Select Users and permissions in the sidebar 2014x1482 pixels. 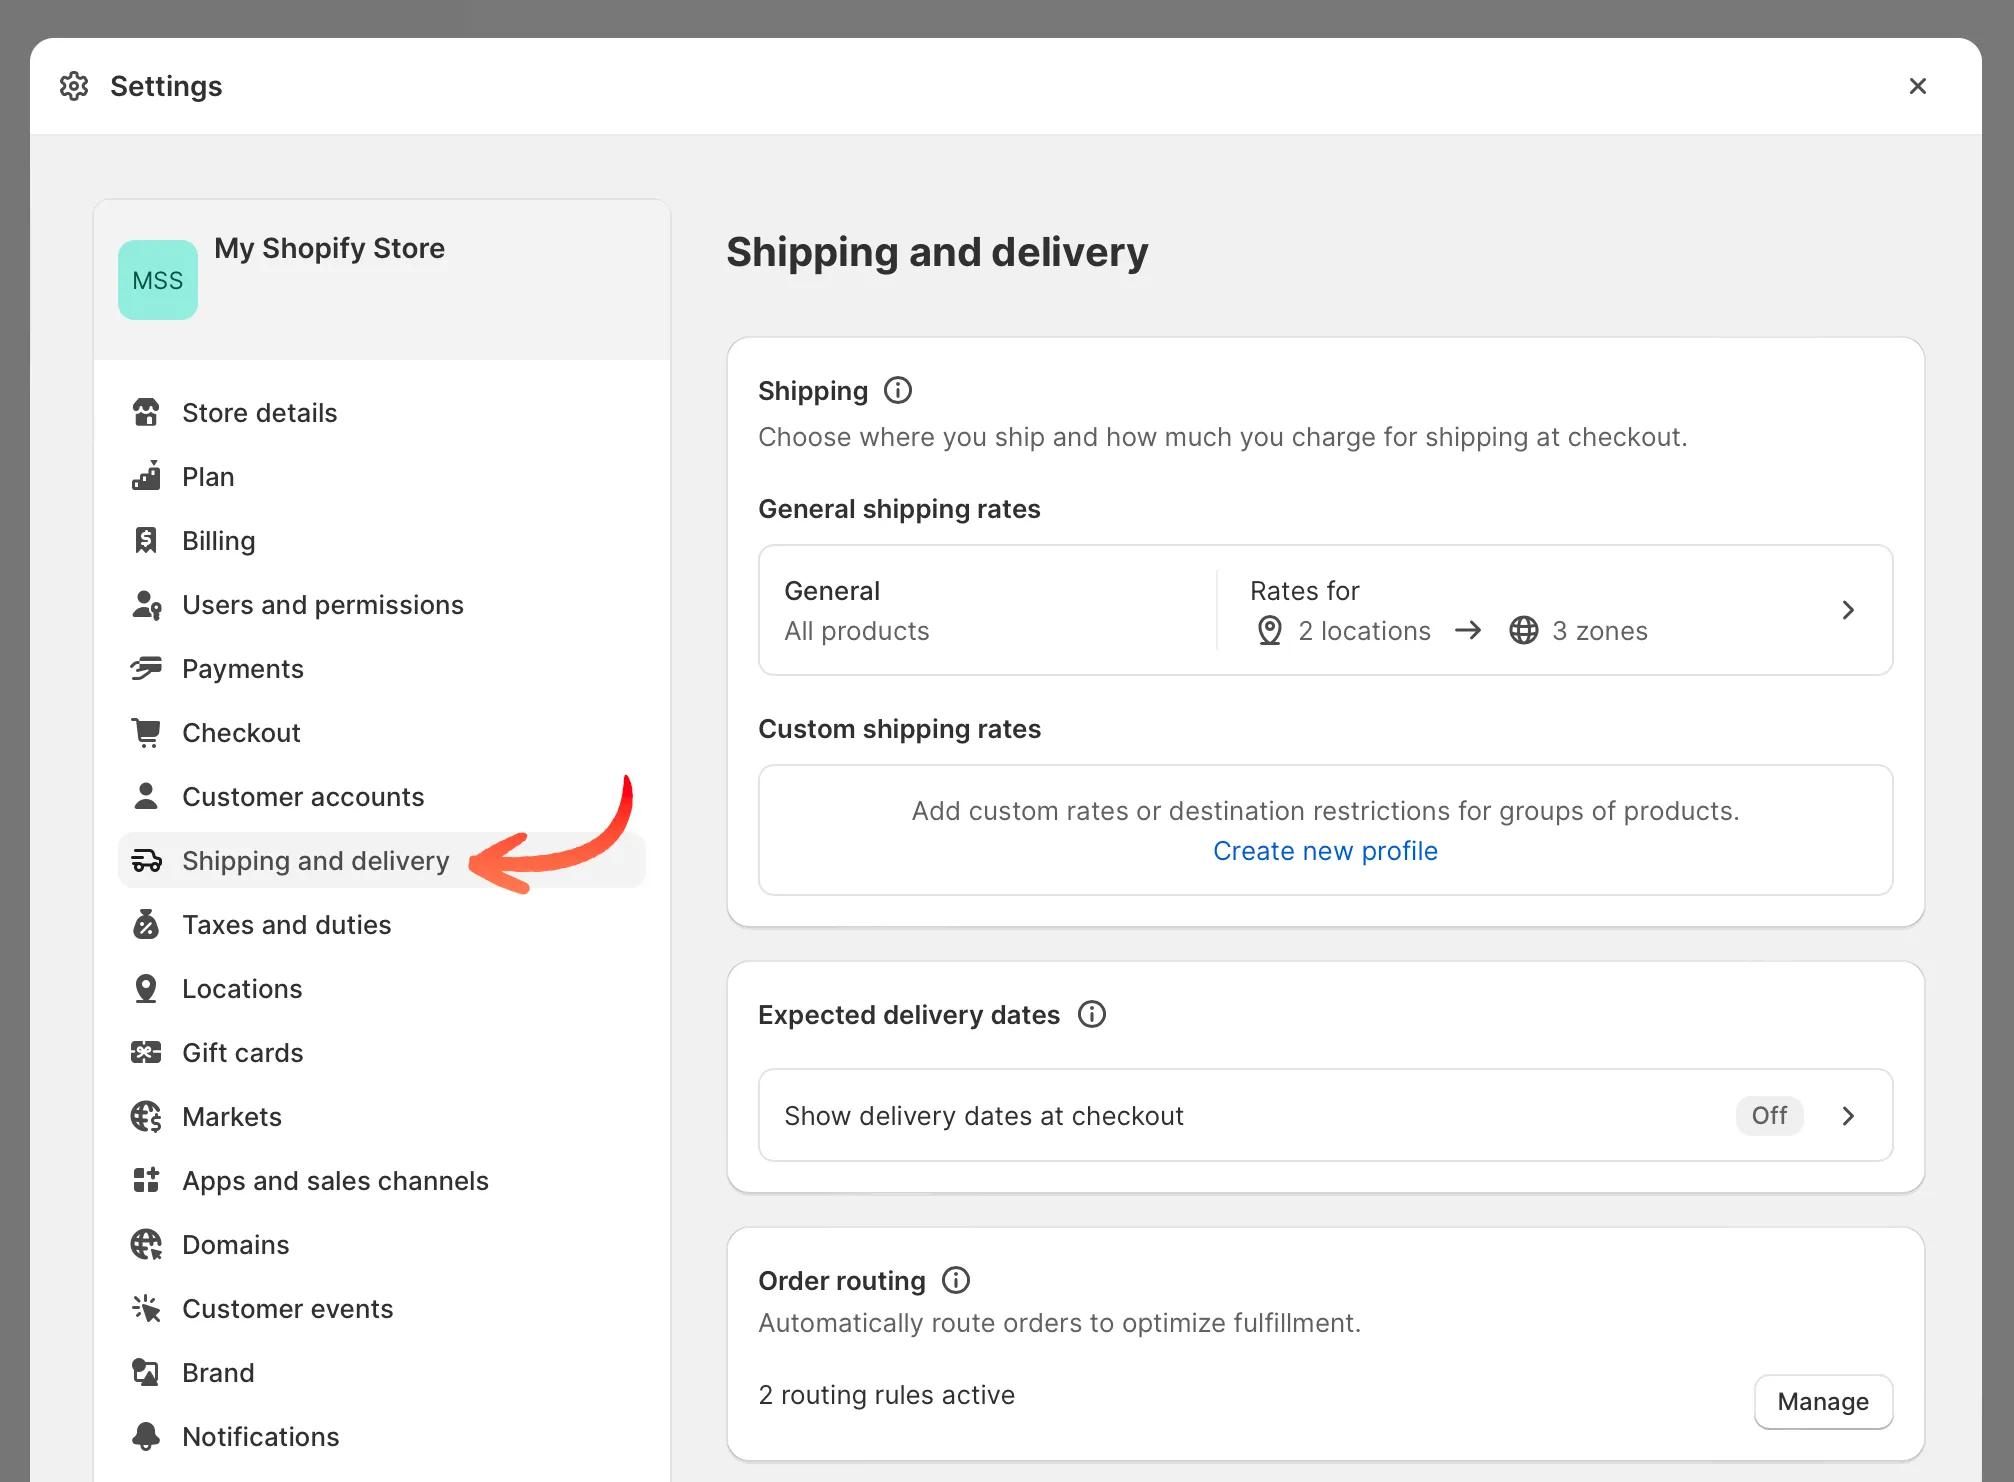point(382,604)
